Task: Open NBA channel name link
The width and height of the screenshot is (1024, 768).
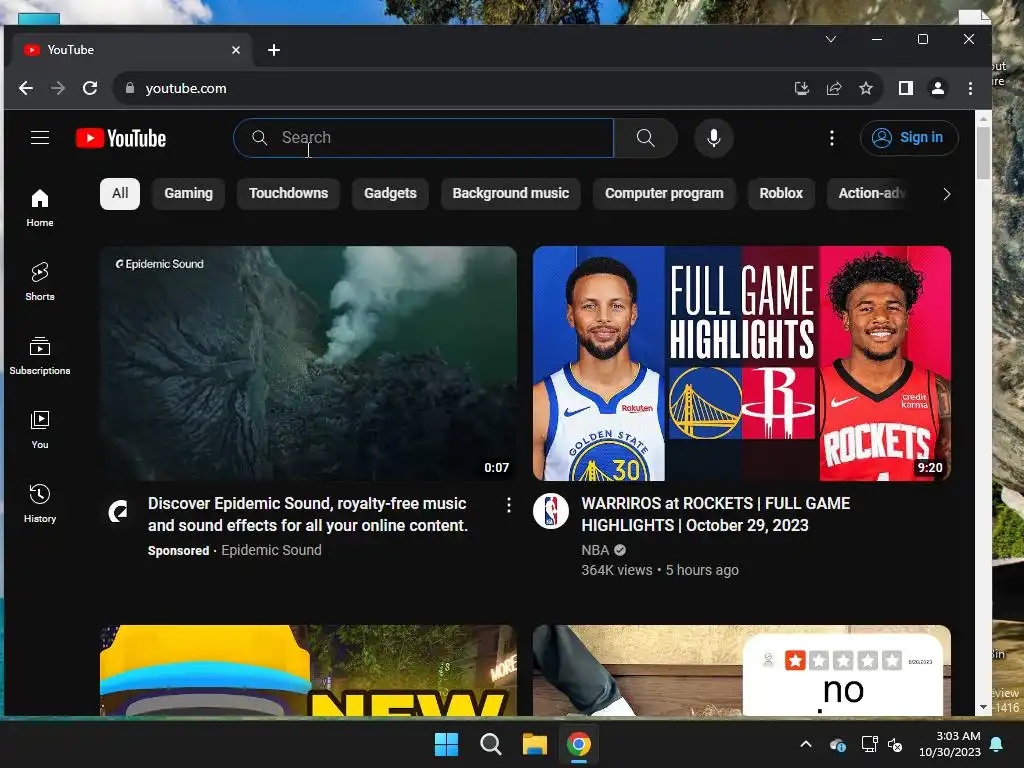Action: pos(595,551)
